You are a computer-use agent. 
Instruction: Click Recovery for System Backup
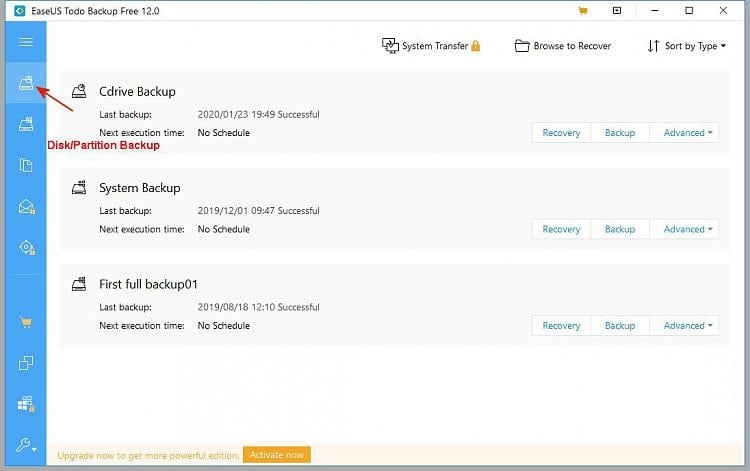561,230
